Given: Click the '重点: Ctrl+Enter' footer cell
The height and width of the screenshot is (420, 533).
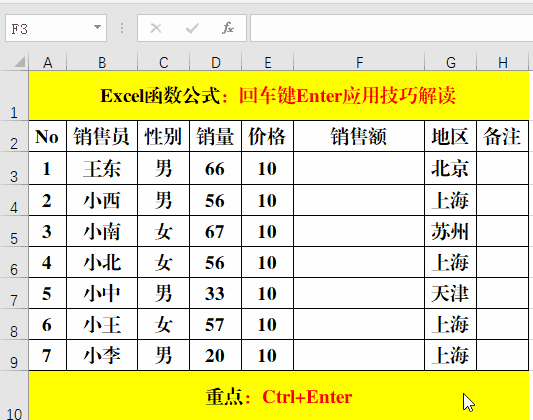Looking at the screenshot, I should (279, 396).
